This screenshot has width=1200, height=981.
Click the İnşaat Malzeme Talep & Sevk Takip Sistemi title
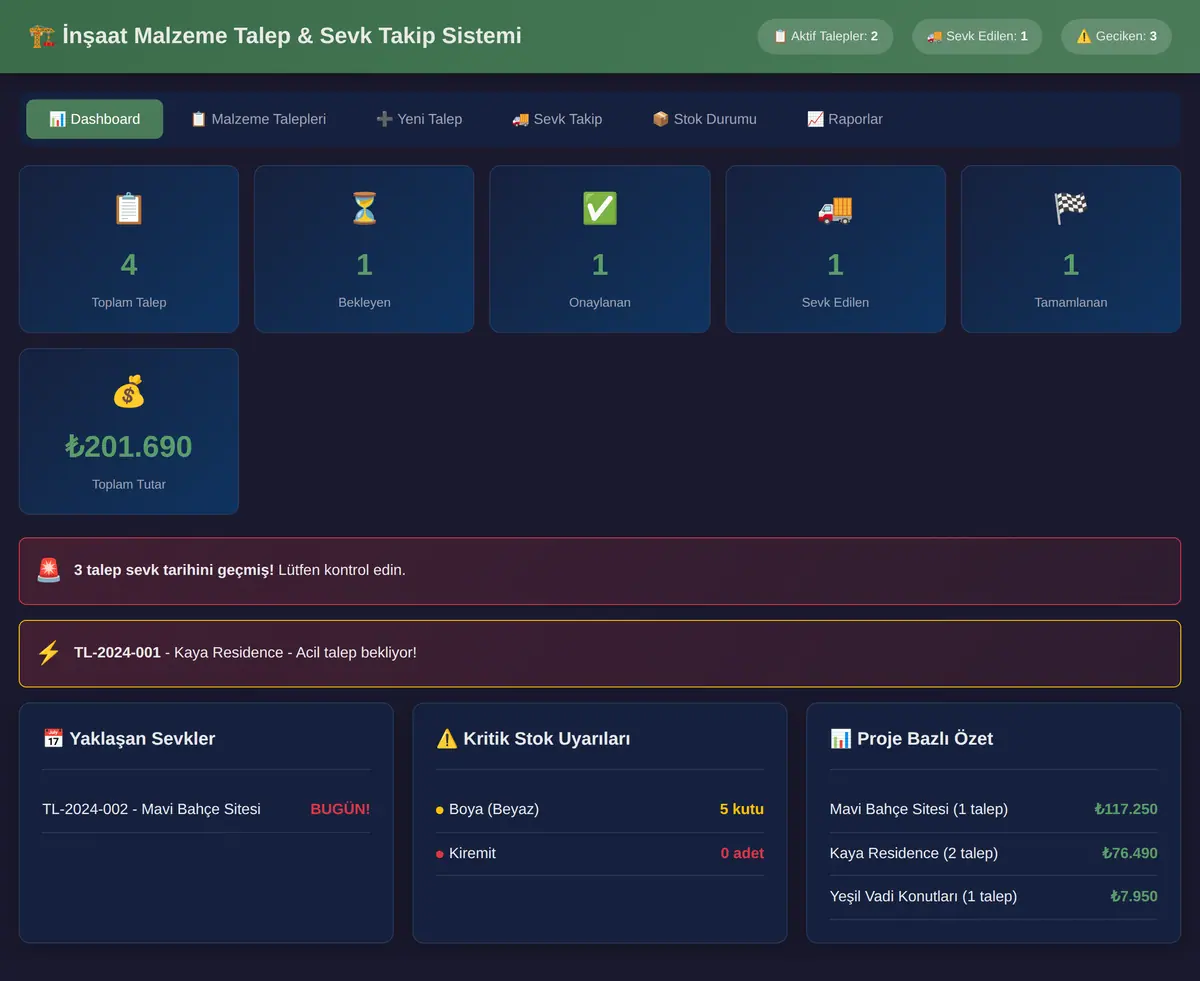tap(292, 36)
